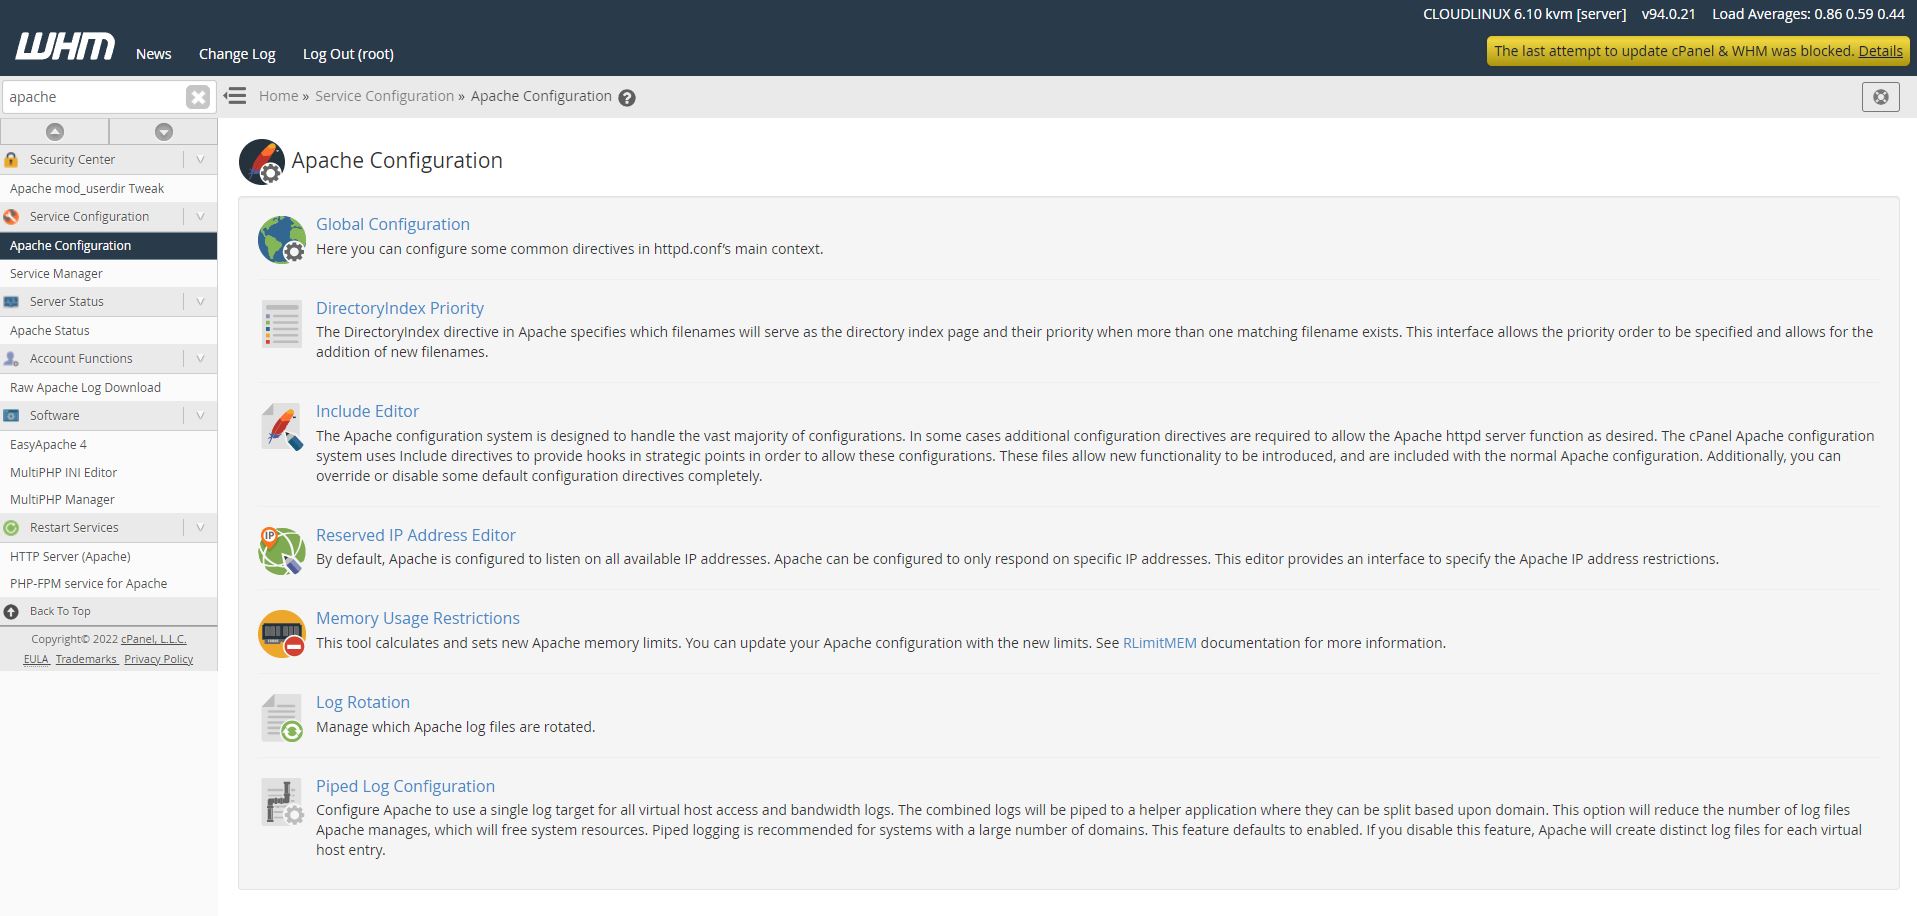Collapse the Server Status section chevron
This screenshot has height=916, width=1917.
[200, 302]
